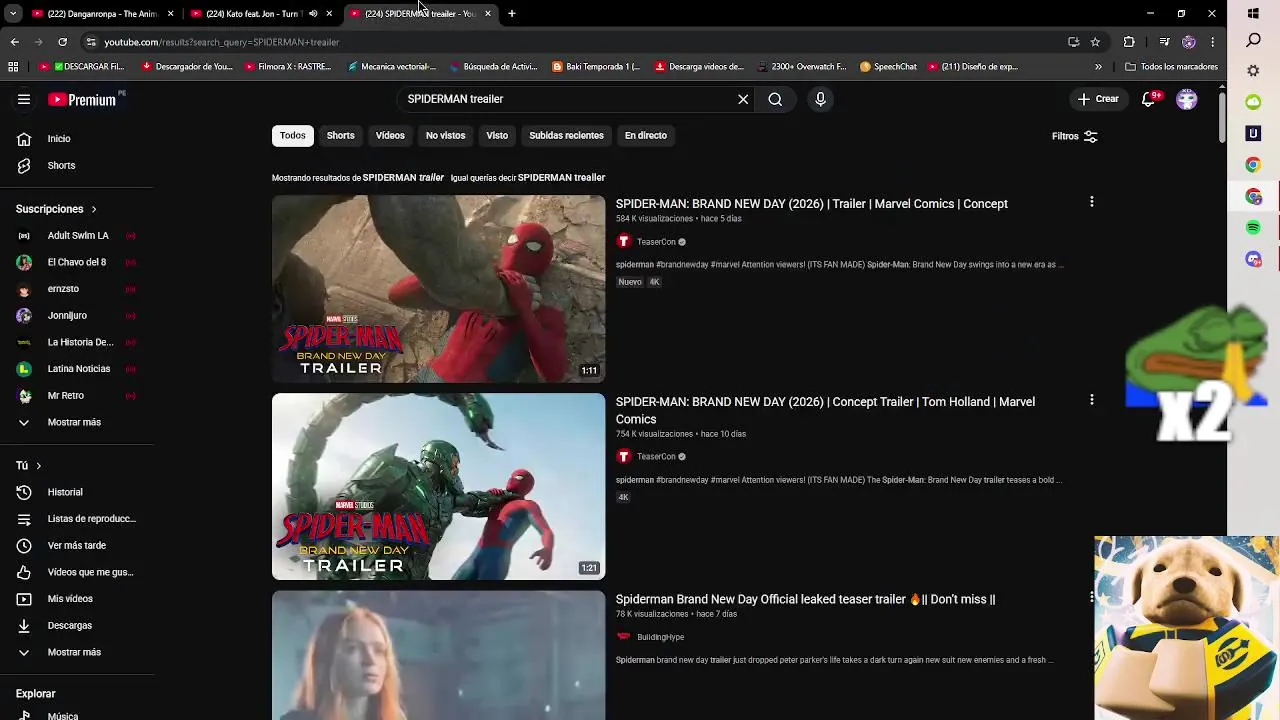
Task: Open TeaserCon channel on the first result
Action: point(656,242)
